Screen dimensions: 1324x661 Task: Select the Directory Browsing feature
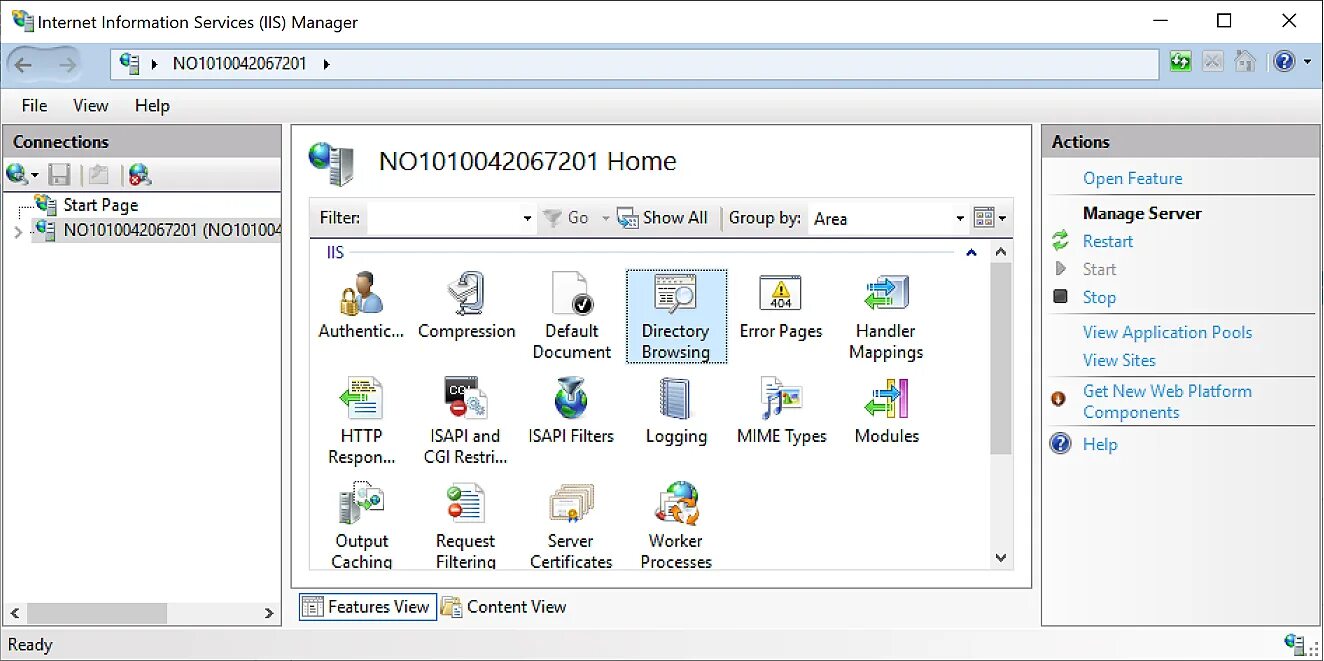point(676,316)
